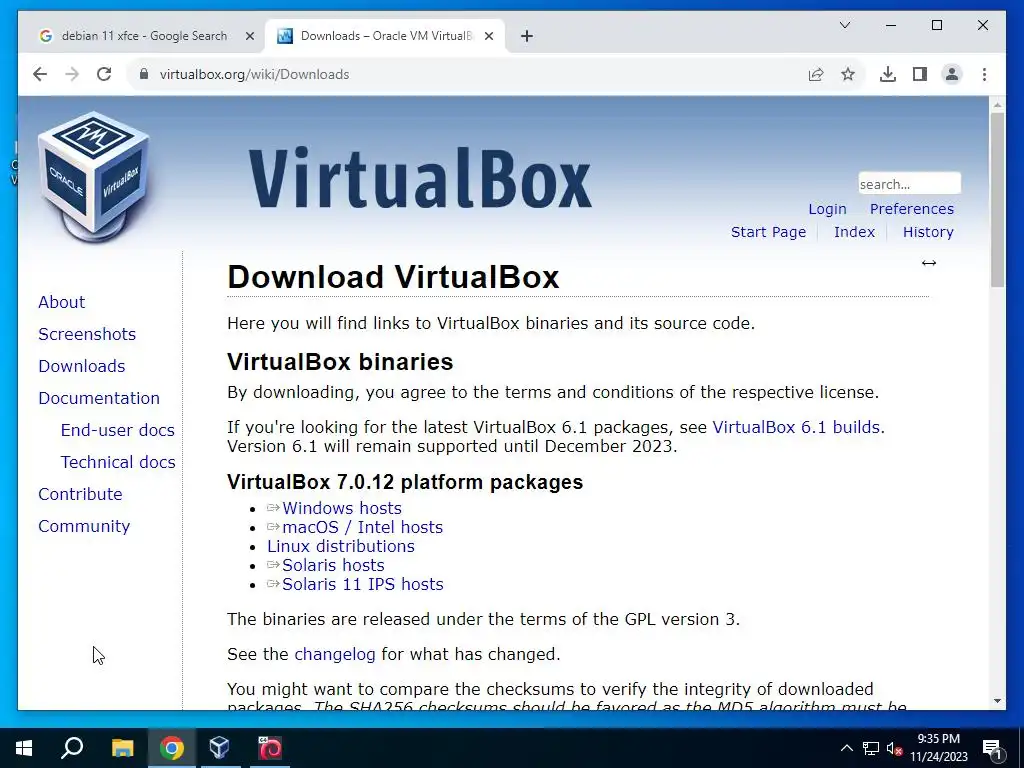
Task: Open Contribute in the sidebar
Action: tap(80, 494)
